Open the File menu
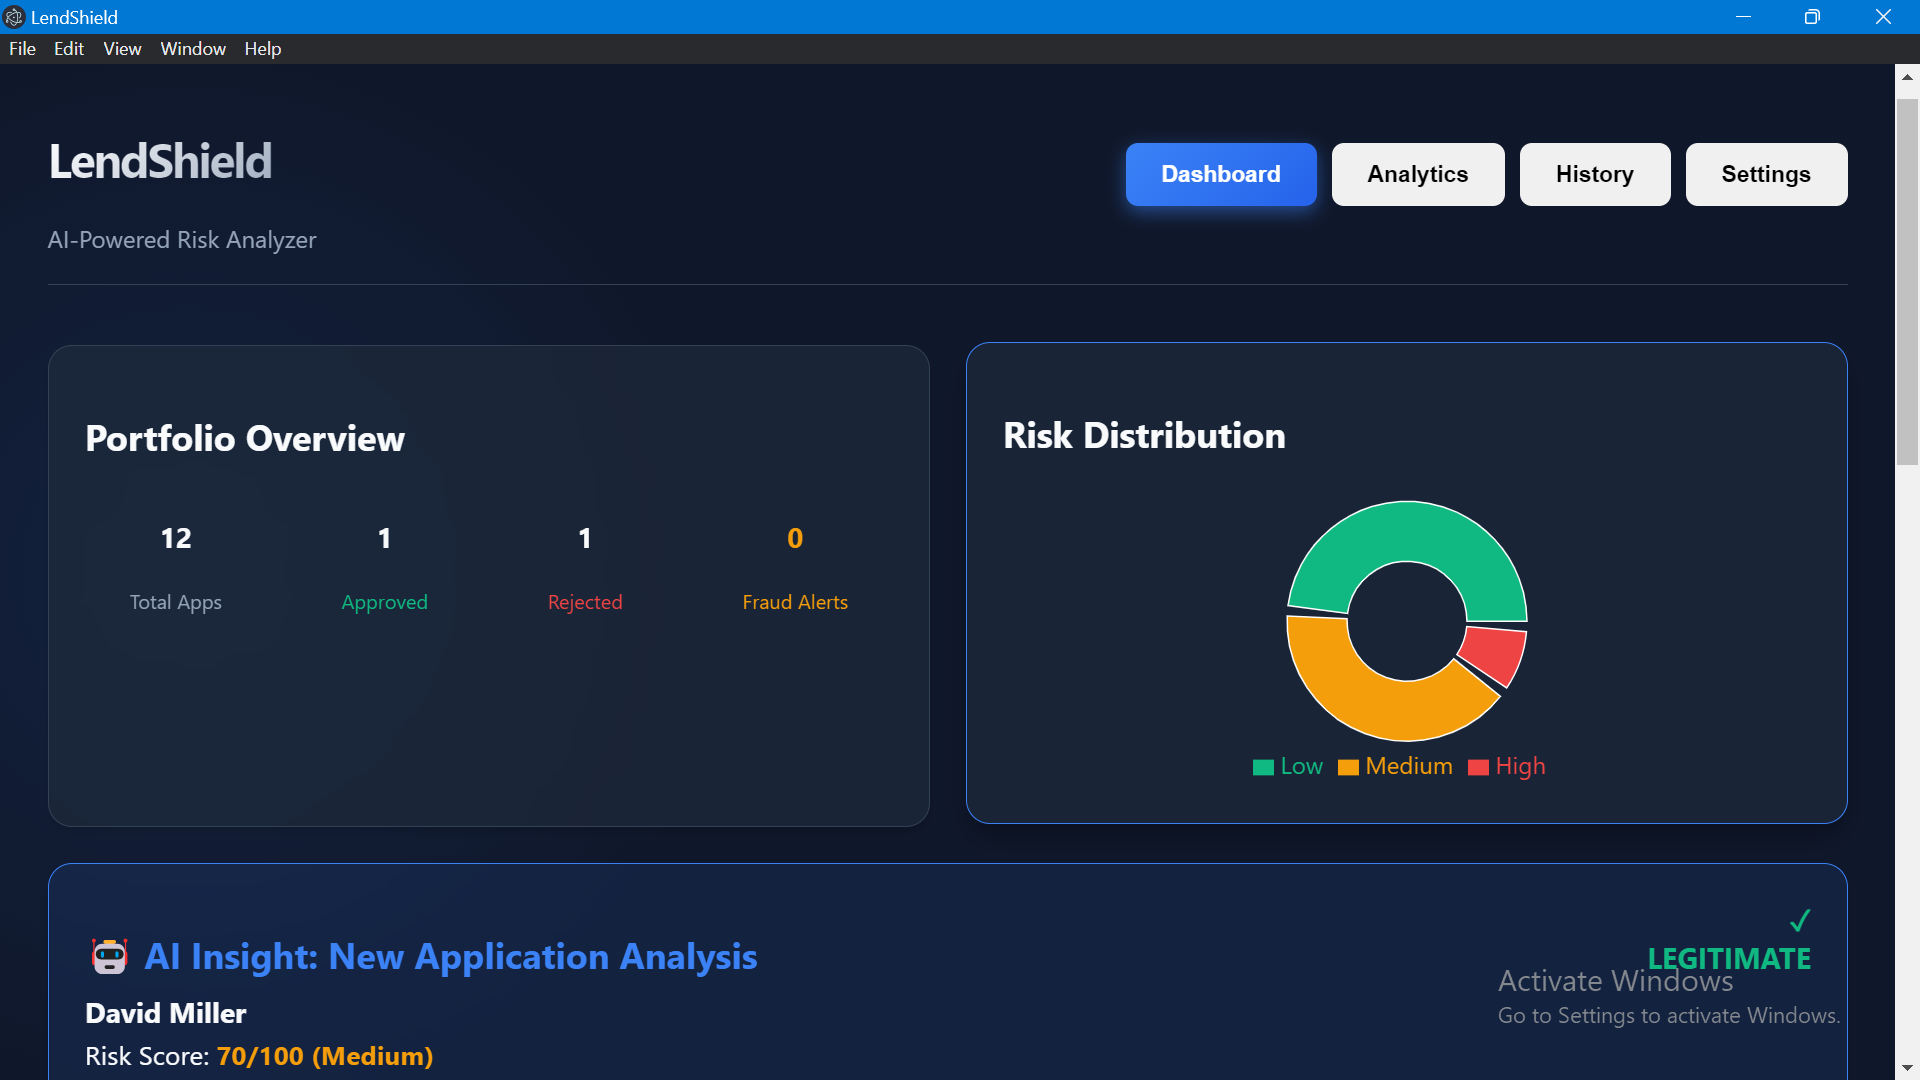 pyautogui.click(x=22, y=49)
